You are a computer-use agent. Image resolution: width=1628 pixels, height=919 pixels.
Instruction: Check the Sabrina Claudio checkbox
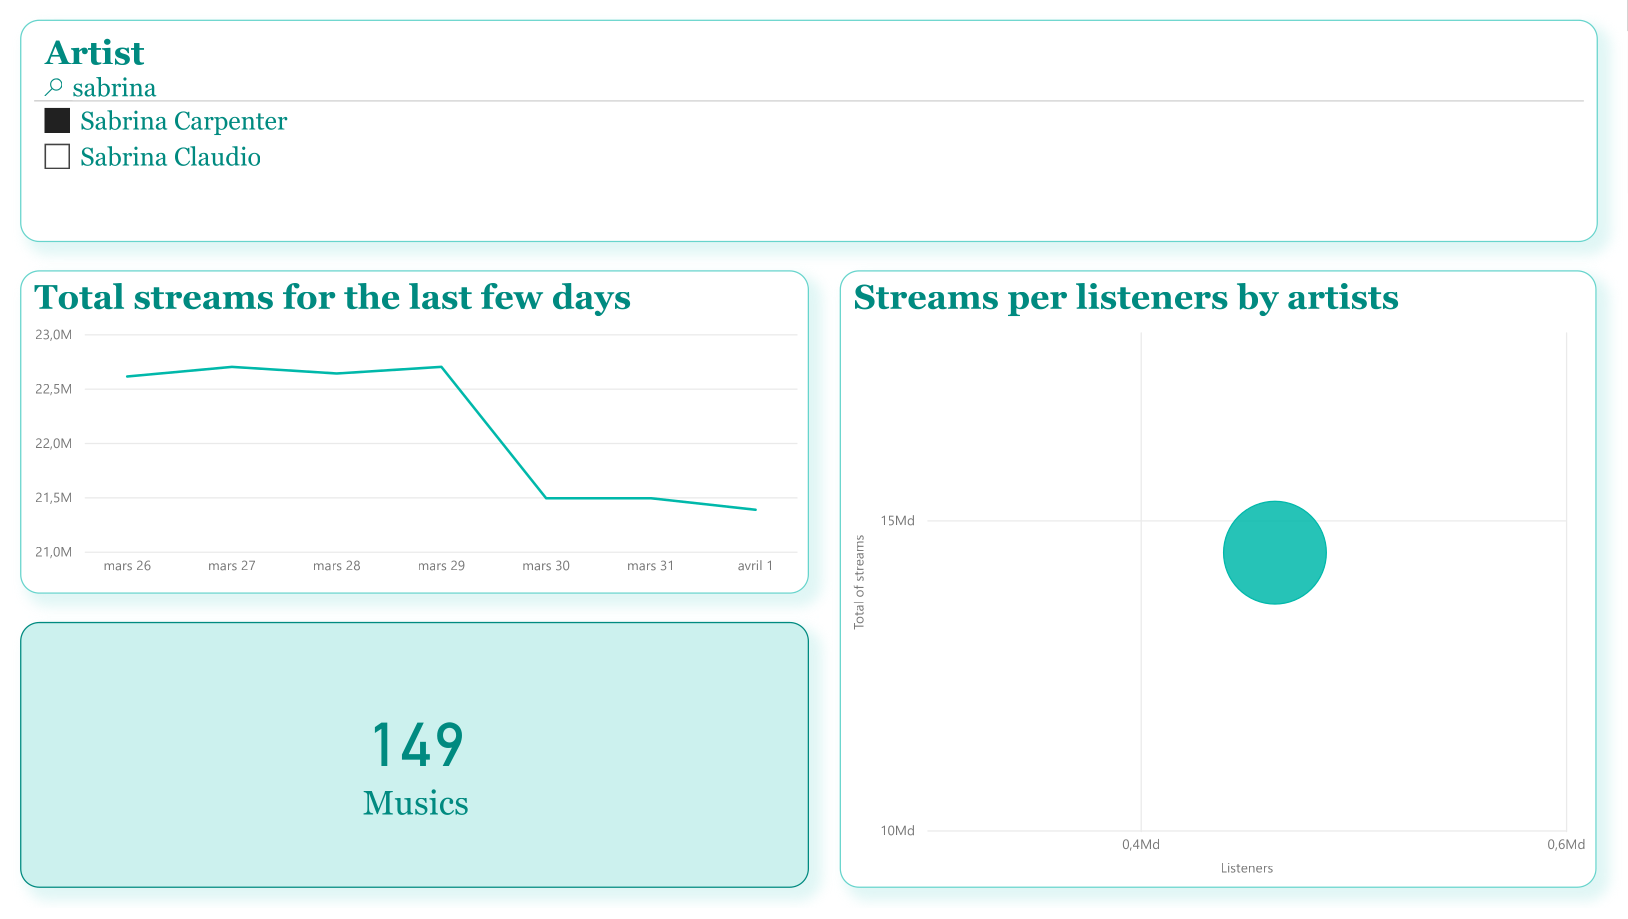[x=57, y=157]
